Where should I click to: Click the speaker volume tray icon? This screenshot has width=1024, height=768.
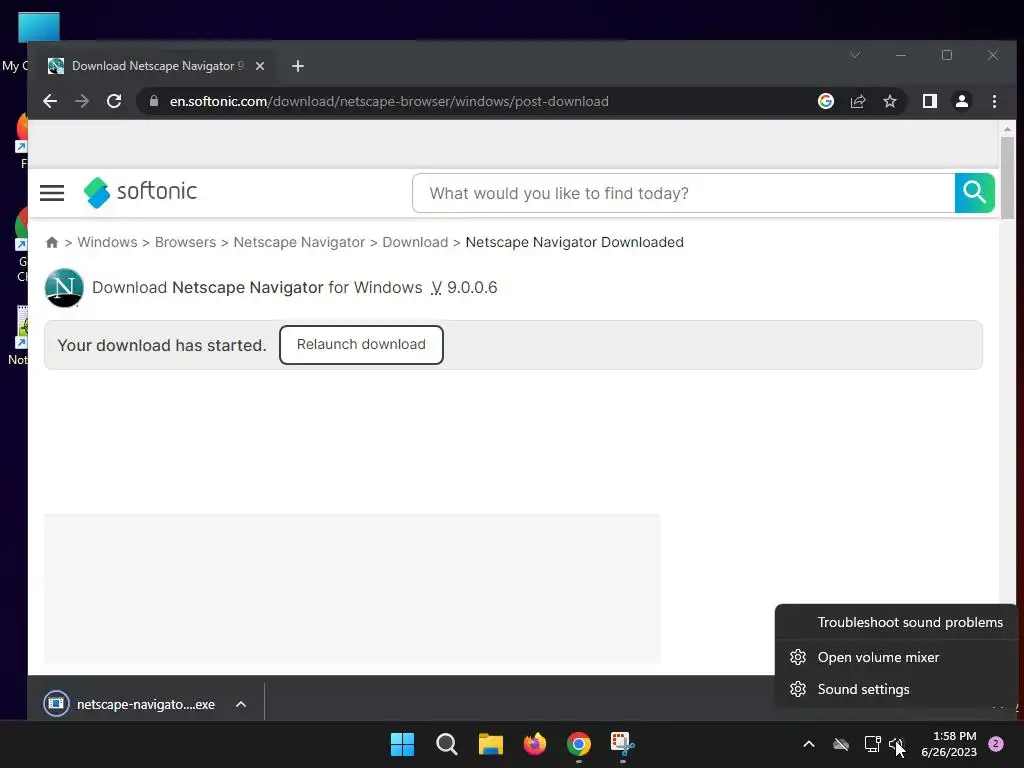(x=896, y=744)
